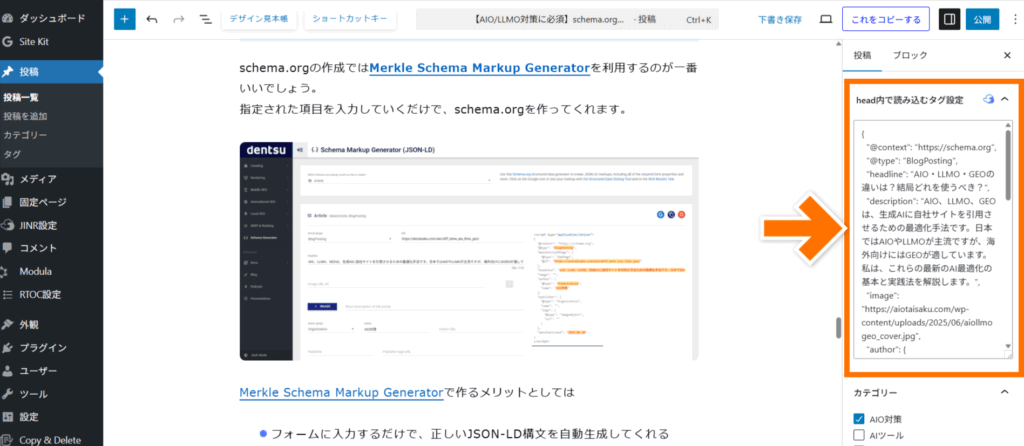Close the settings sidebar
1024x446 pixels.
coord(1007,56)
